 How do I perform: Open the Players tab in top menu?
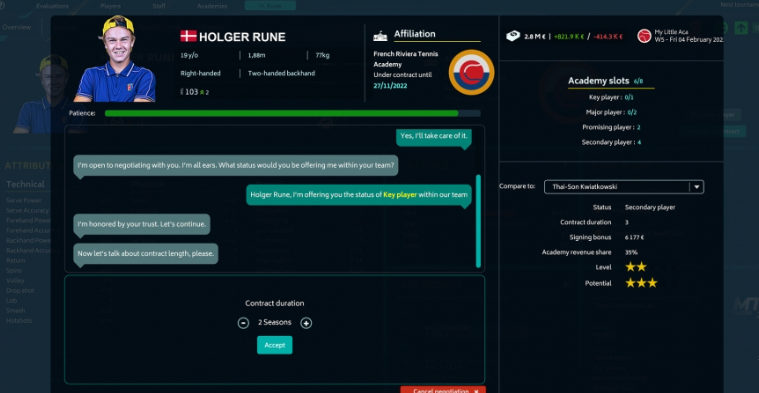pyautogui.click(x=111, y=6)
